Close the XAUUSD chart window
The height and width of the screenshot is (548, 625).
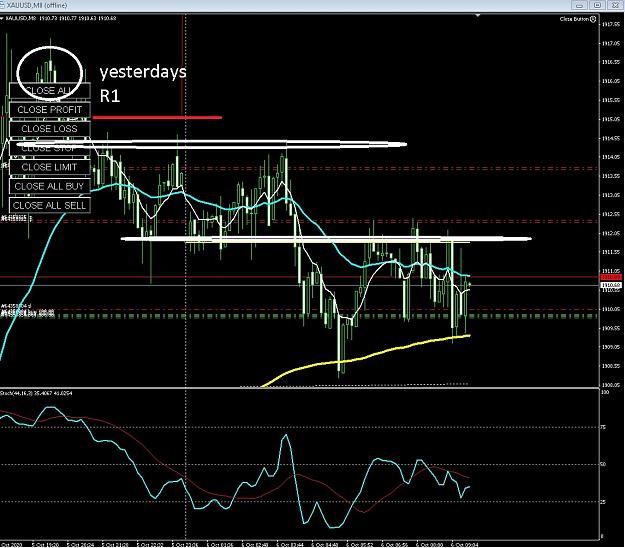coord(615,5)
